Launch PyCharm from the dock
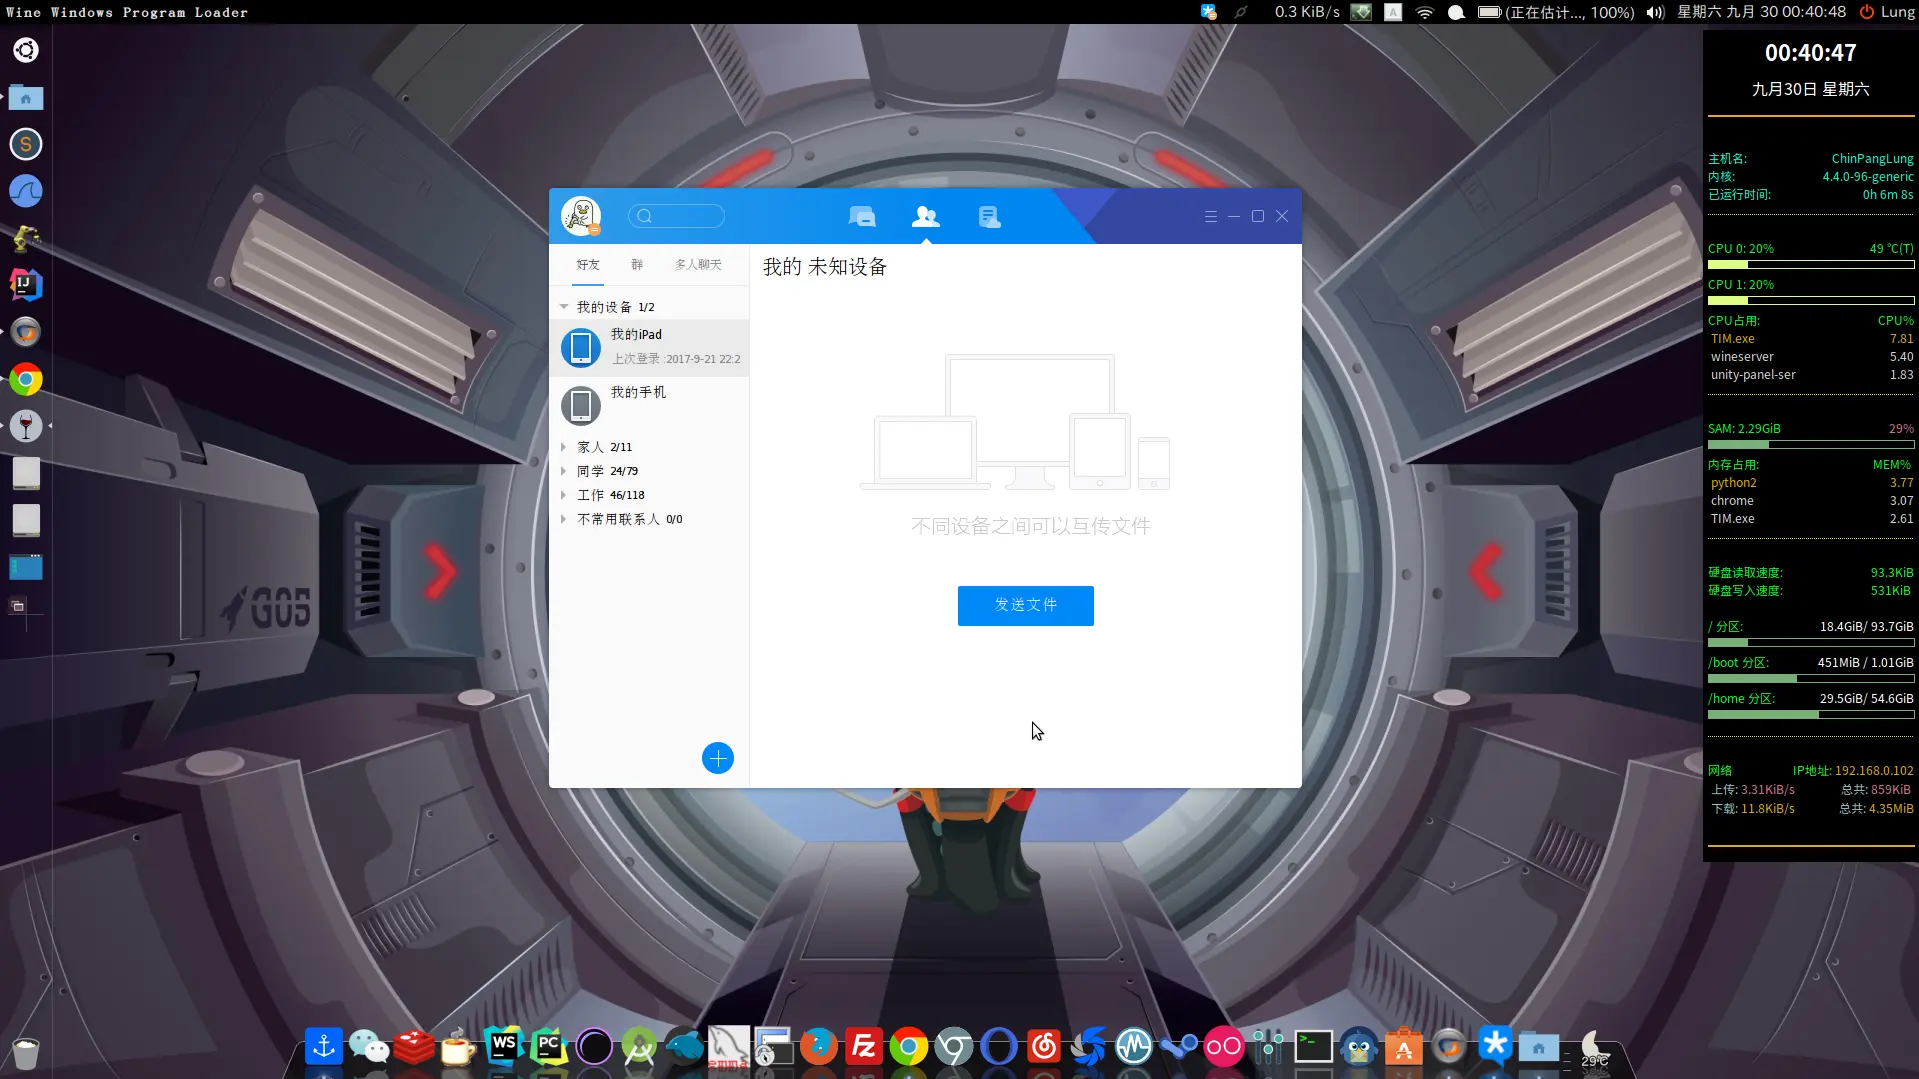The height and width of the screenshot is (1079, 1919). click(549, 1046)
